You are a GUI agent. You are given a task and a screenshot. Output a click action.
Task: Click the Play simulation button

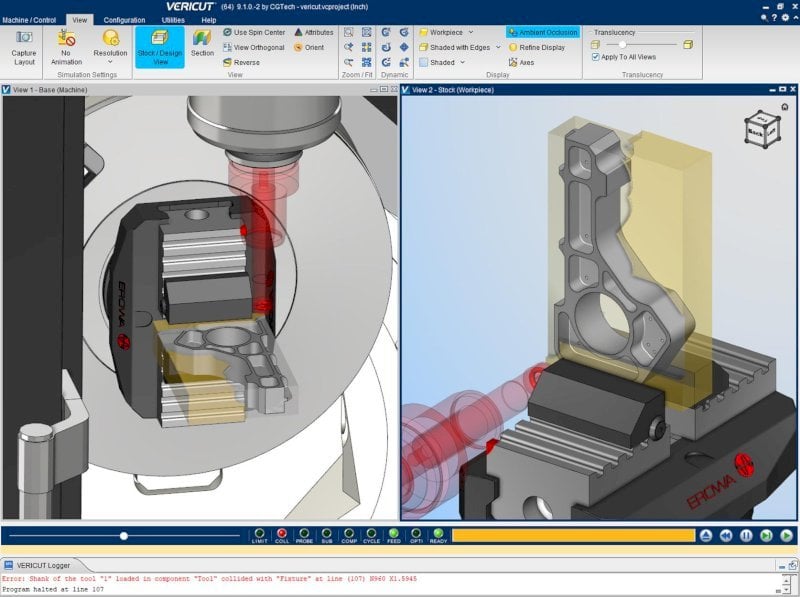coord(786,535)
